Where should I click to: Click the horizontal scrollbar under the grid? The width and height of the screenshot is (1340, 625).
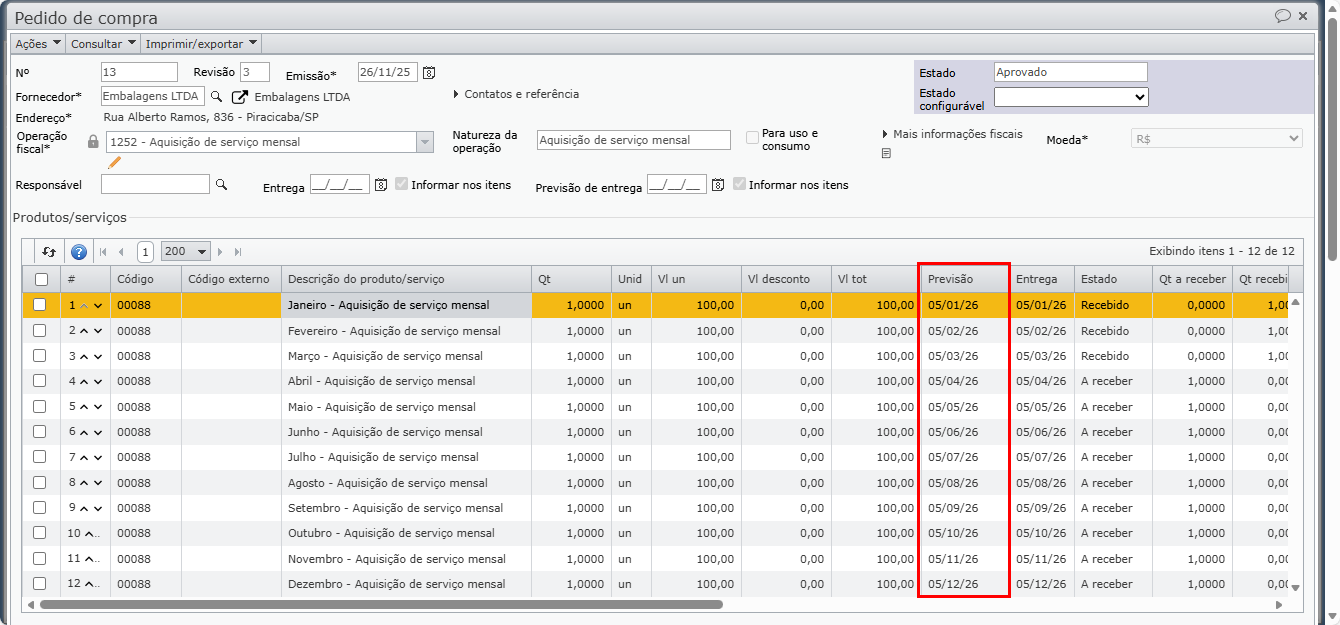tap(380, 604)
